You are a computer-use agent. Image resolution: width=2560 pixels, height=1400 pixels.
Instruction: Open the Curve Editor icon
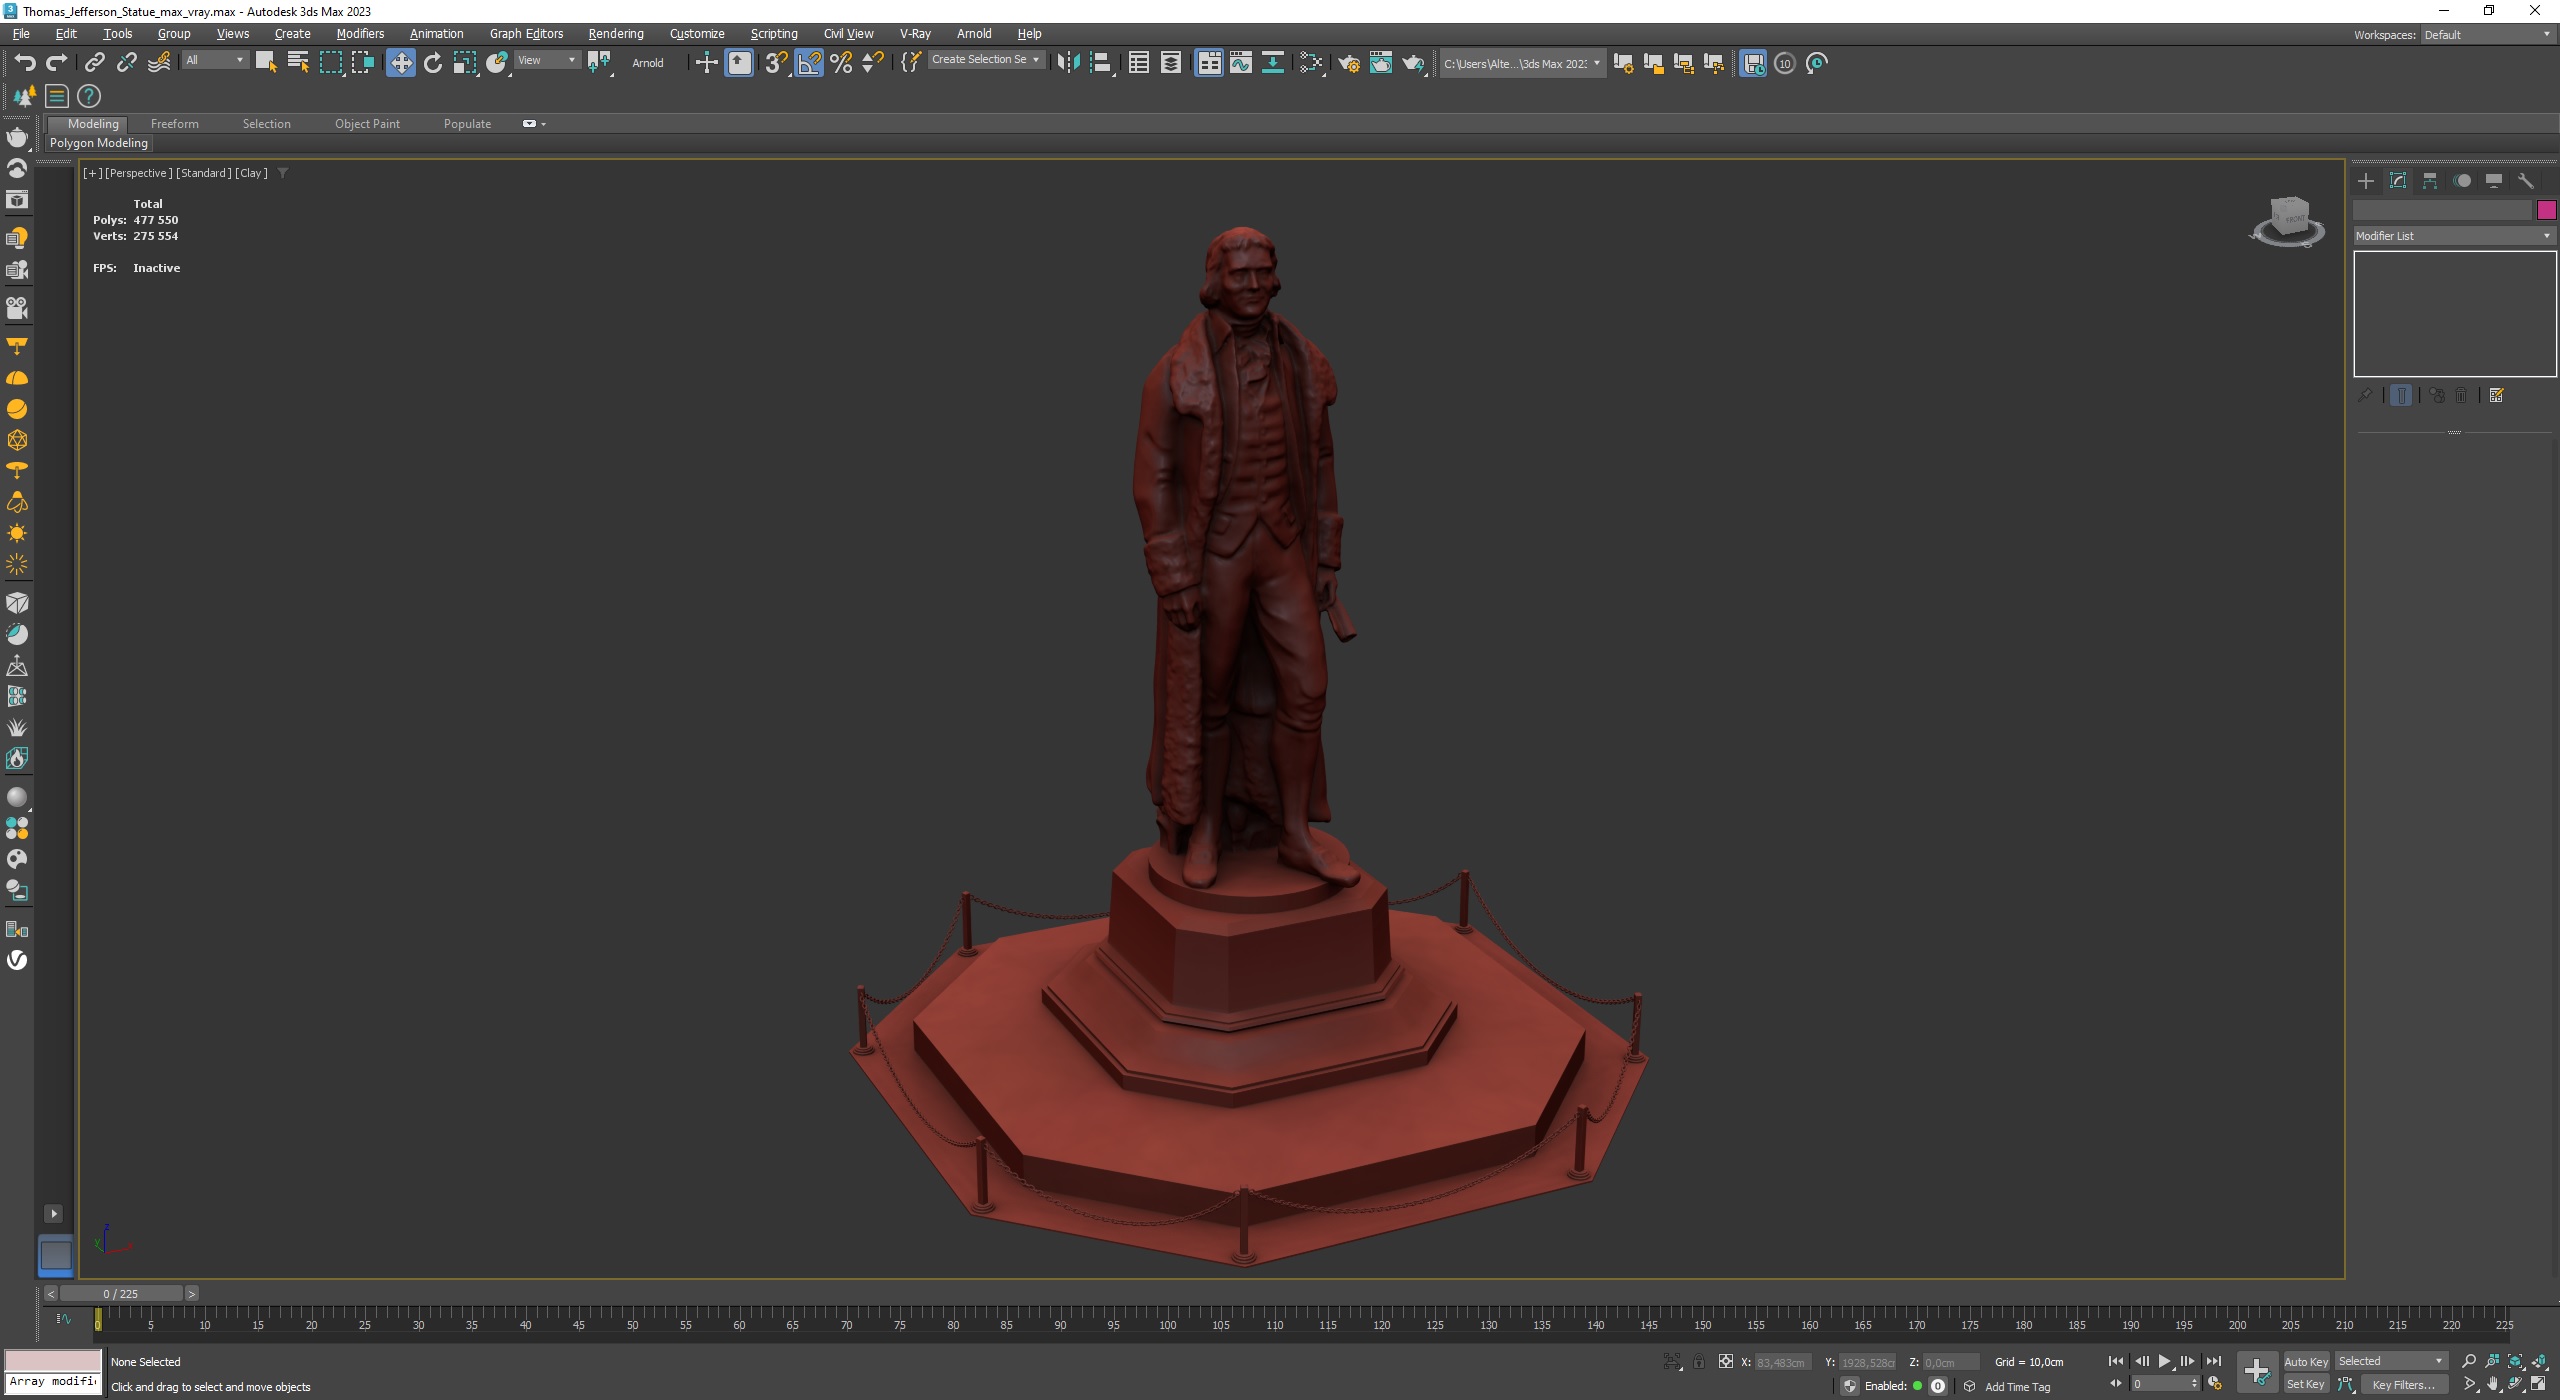pos(1240,63)
